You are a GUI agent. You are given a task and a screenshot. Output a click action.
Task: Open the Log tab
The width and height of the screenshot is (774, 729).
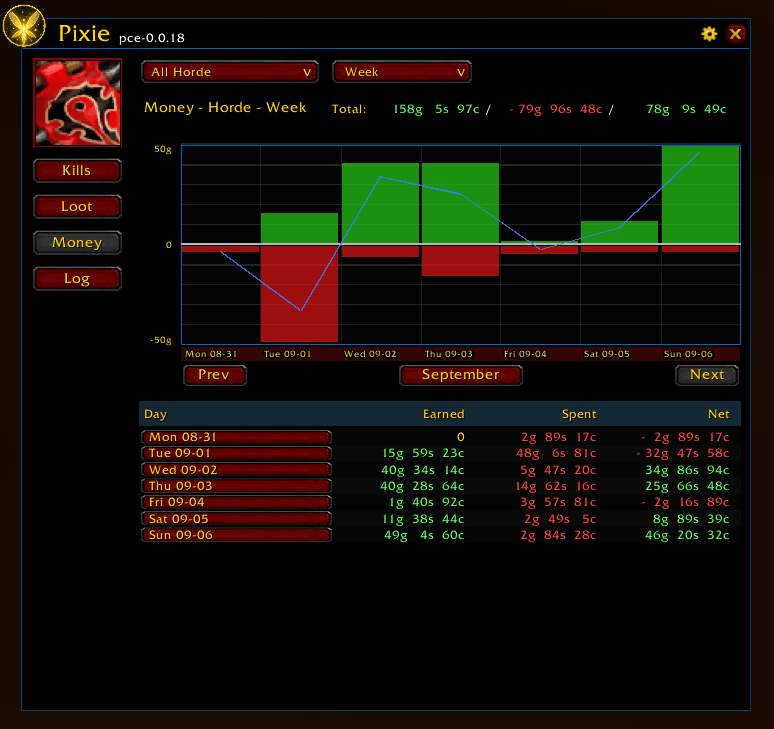point(77,279)
